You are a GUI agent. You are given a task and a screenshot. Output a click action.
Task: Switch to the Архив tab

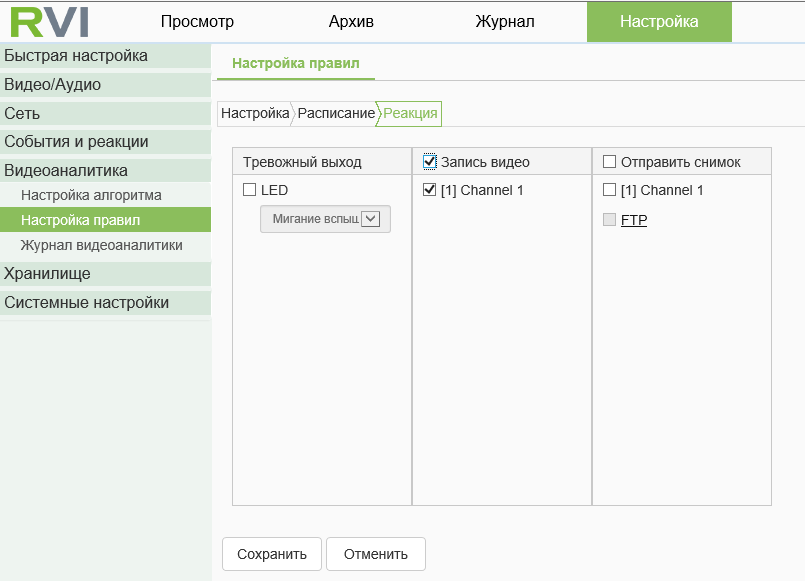[x=351, y=22]
